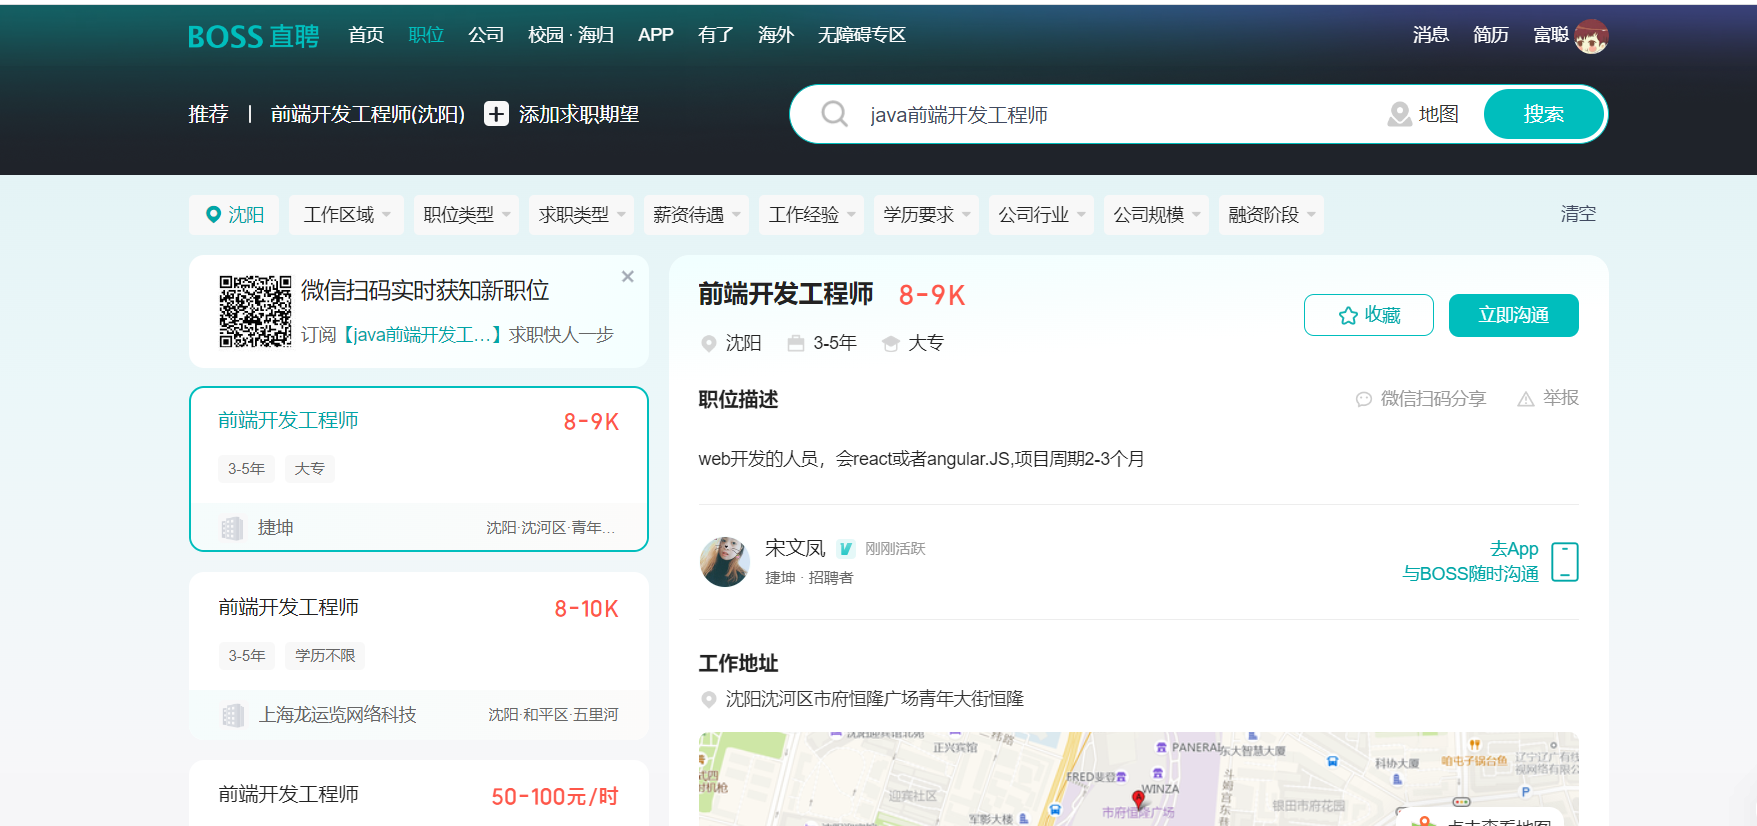Click the plus icon to add job expectation

tap(496, 114)
